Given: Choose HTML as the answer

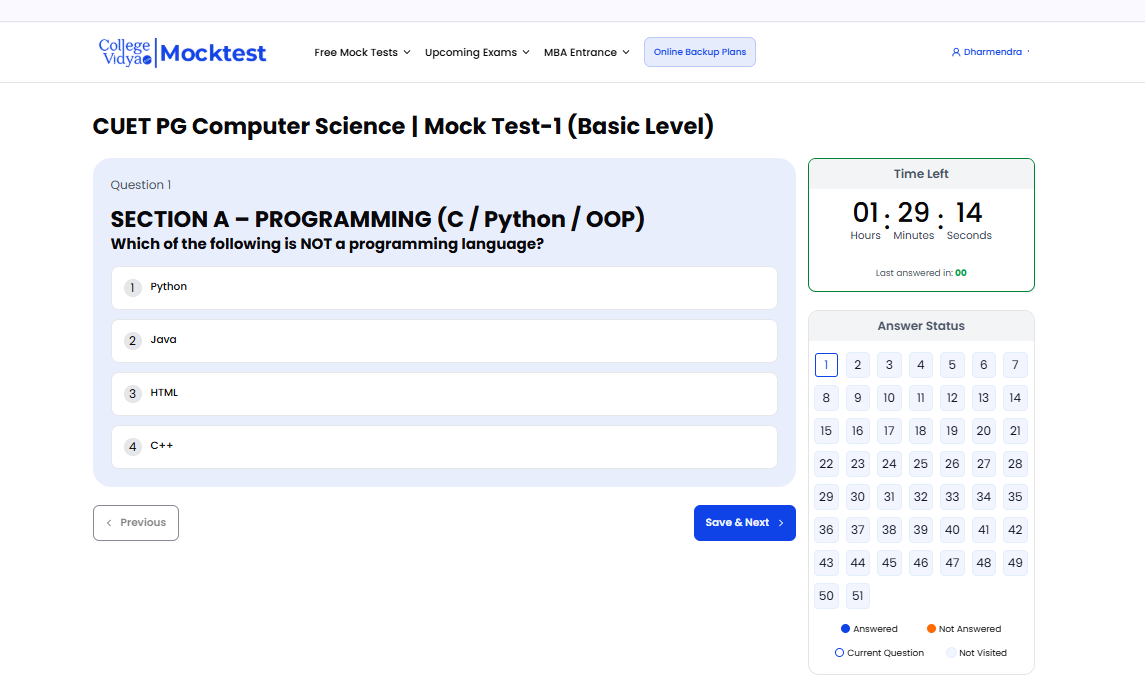Looking at the screenshot, I should click(x=444, y=394).
